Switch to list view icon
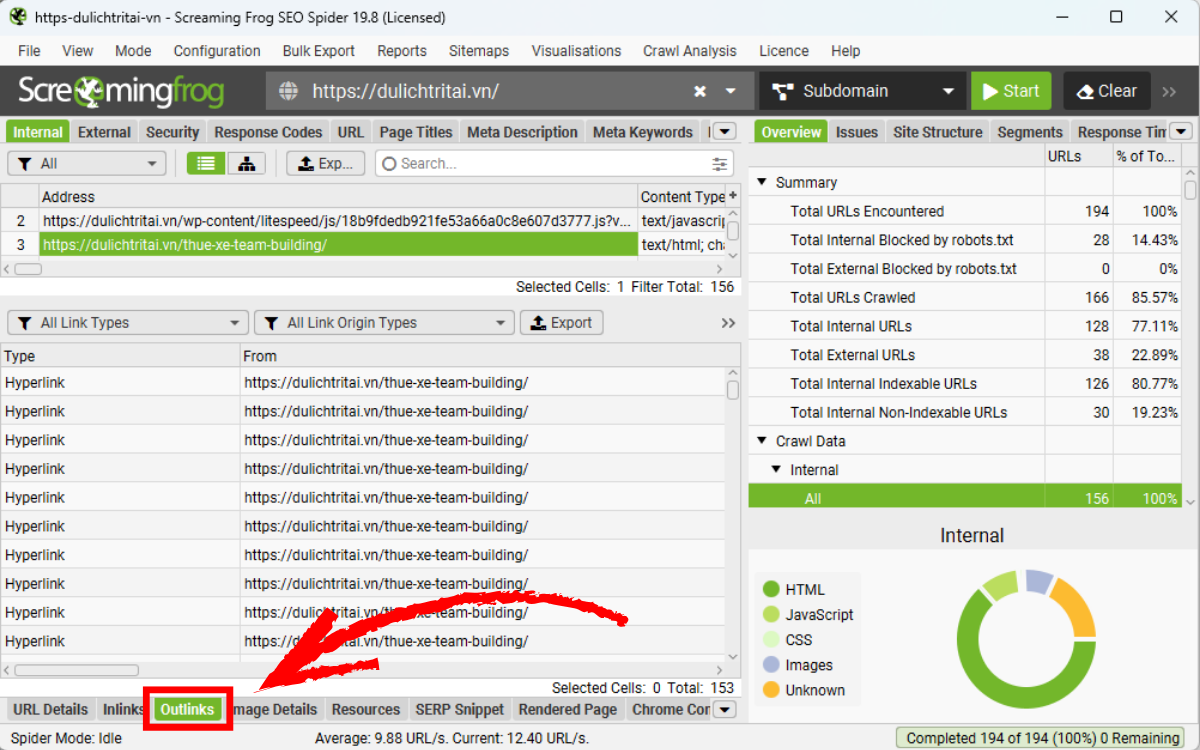The height and width of the screenshot is (750, 1200). (205, 164)
